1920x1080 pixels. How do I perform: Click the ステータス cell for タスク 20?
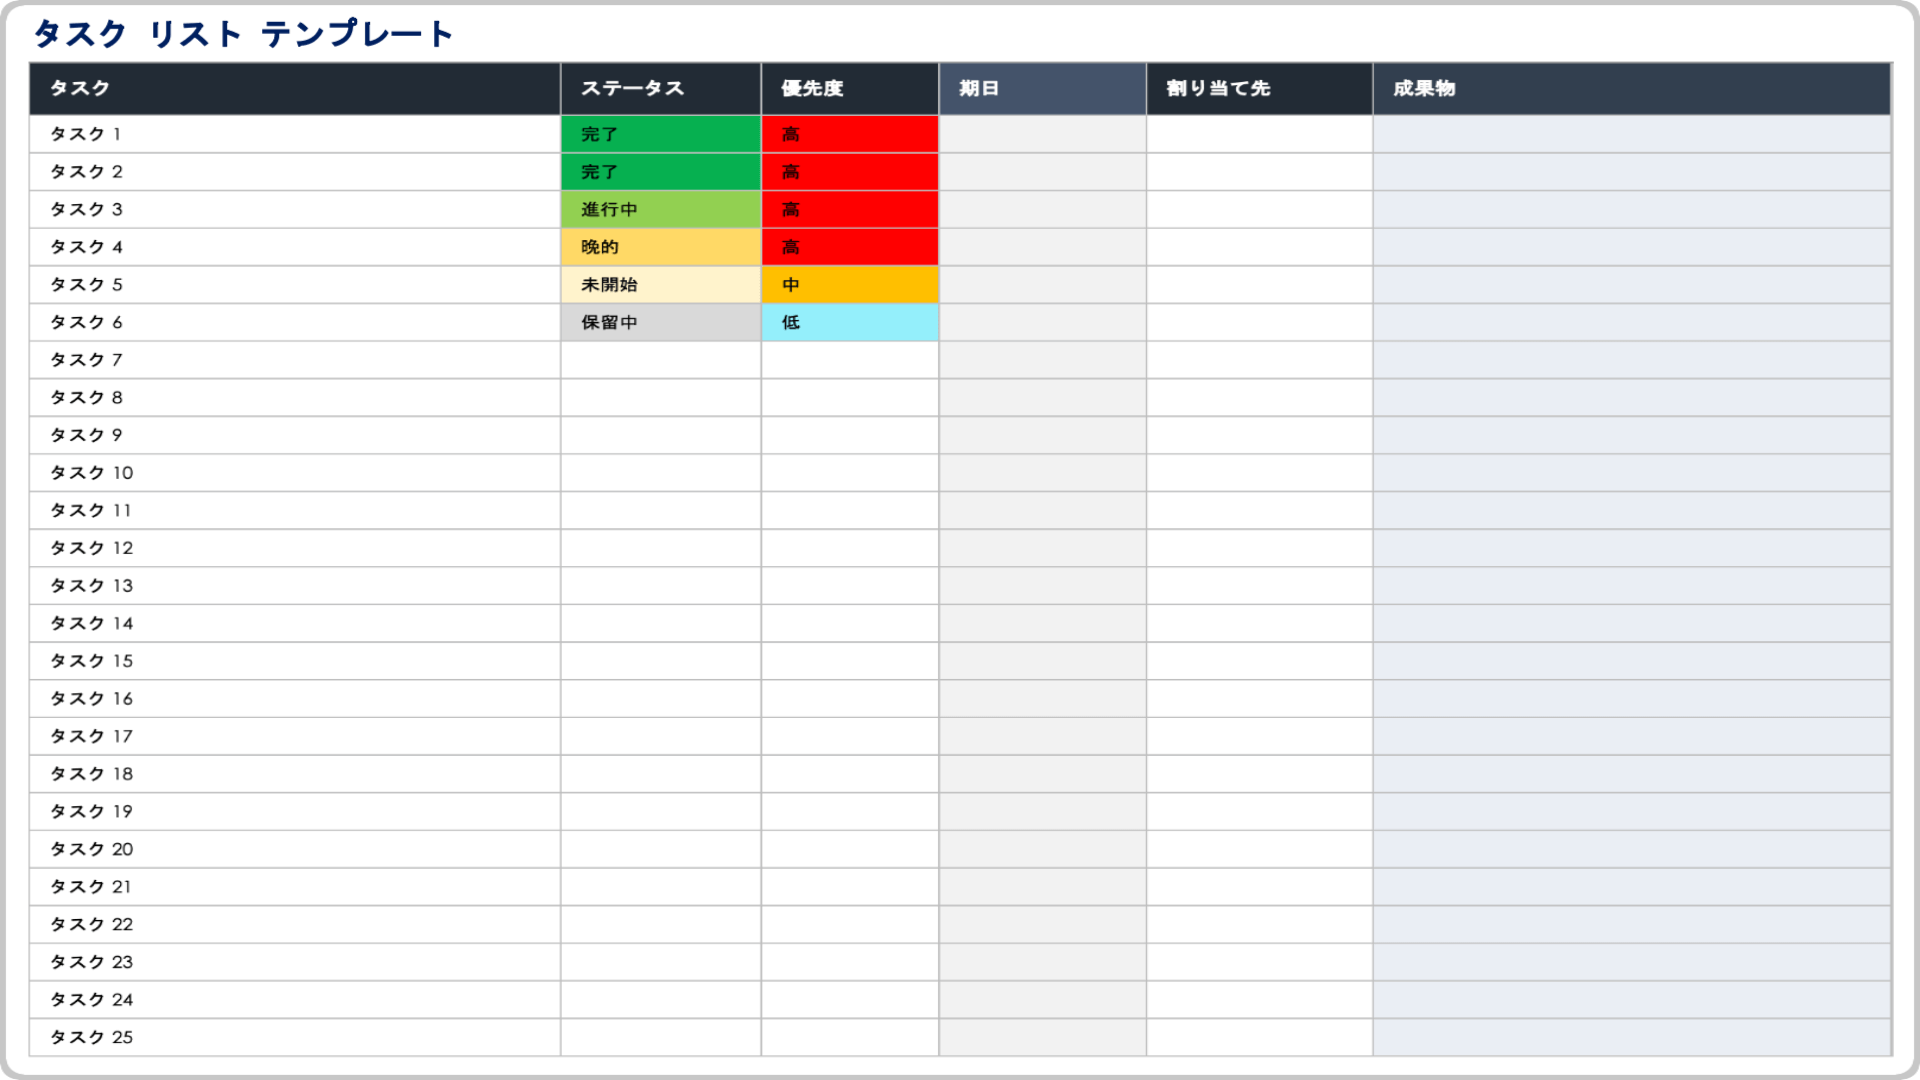click(661, 849)
